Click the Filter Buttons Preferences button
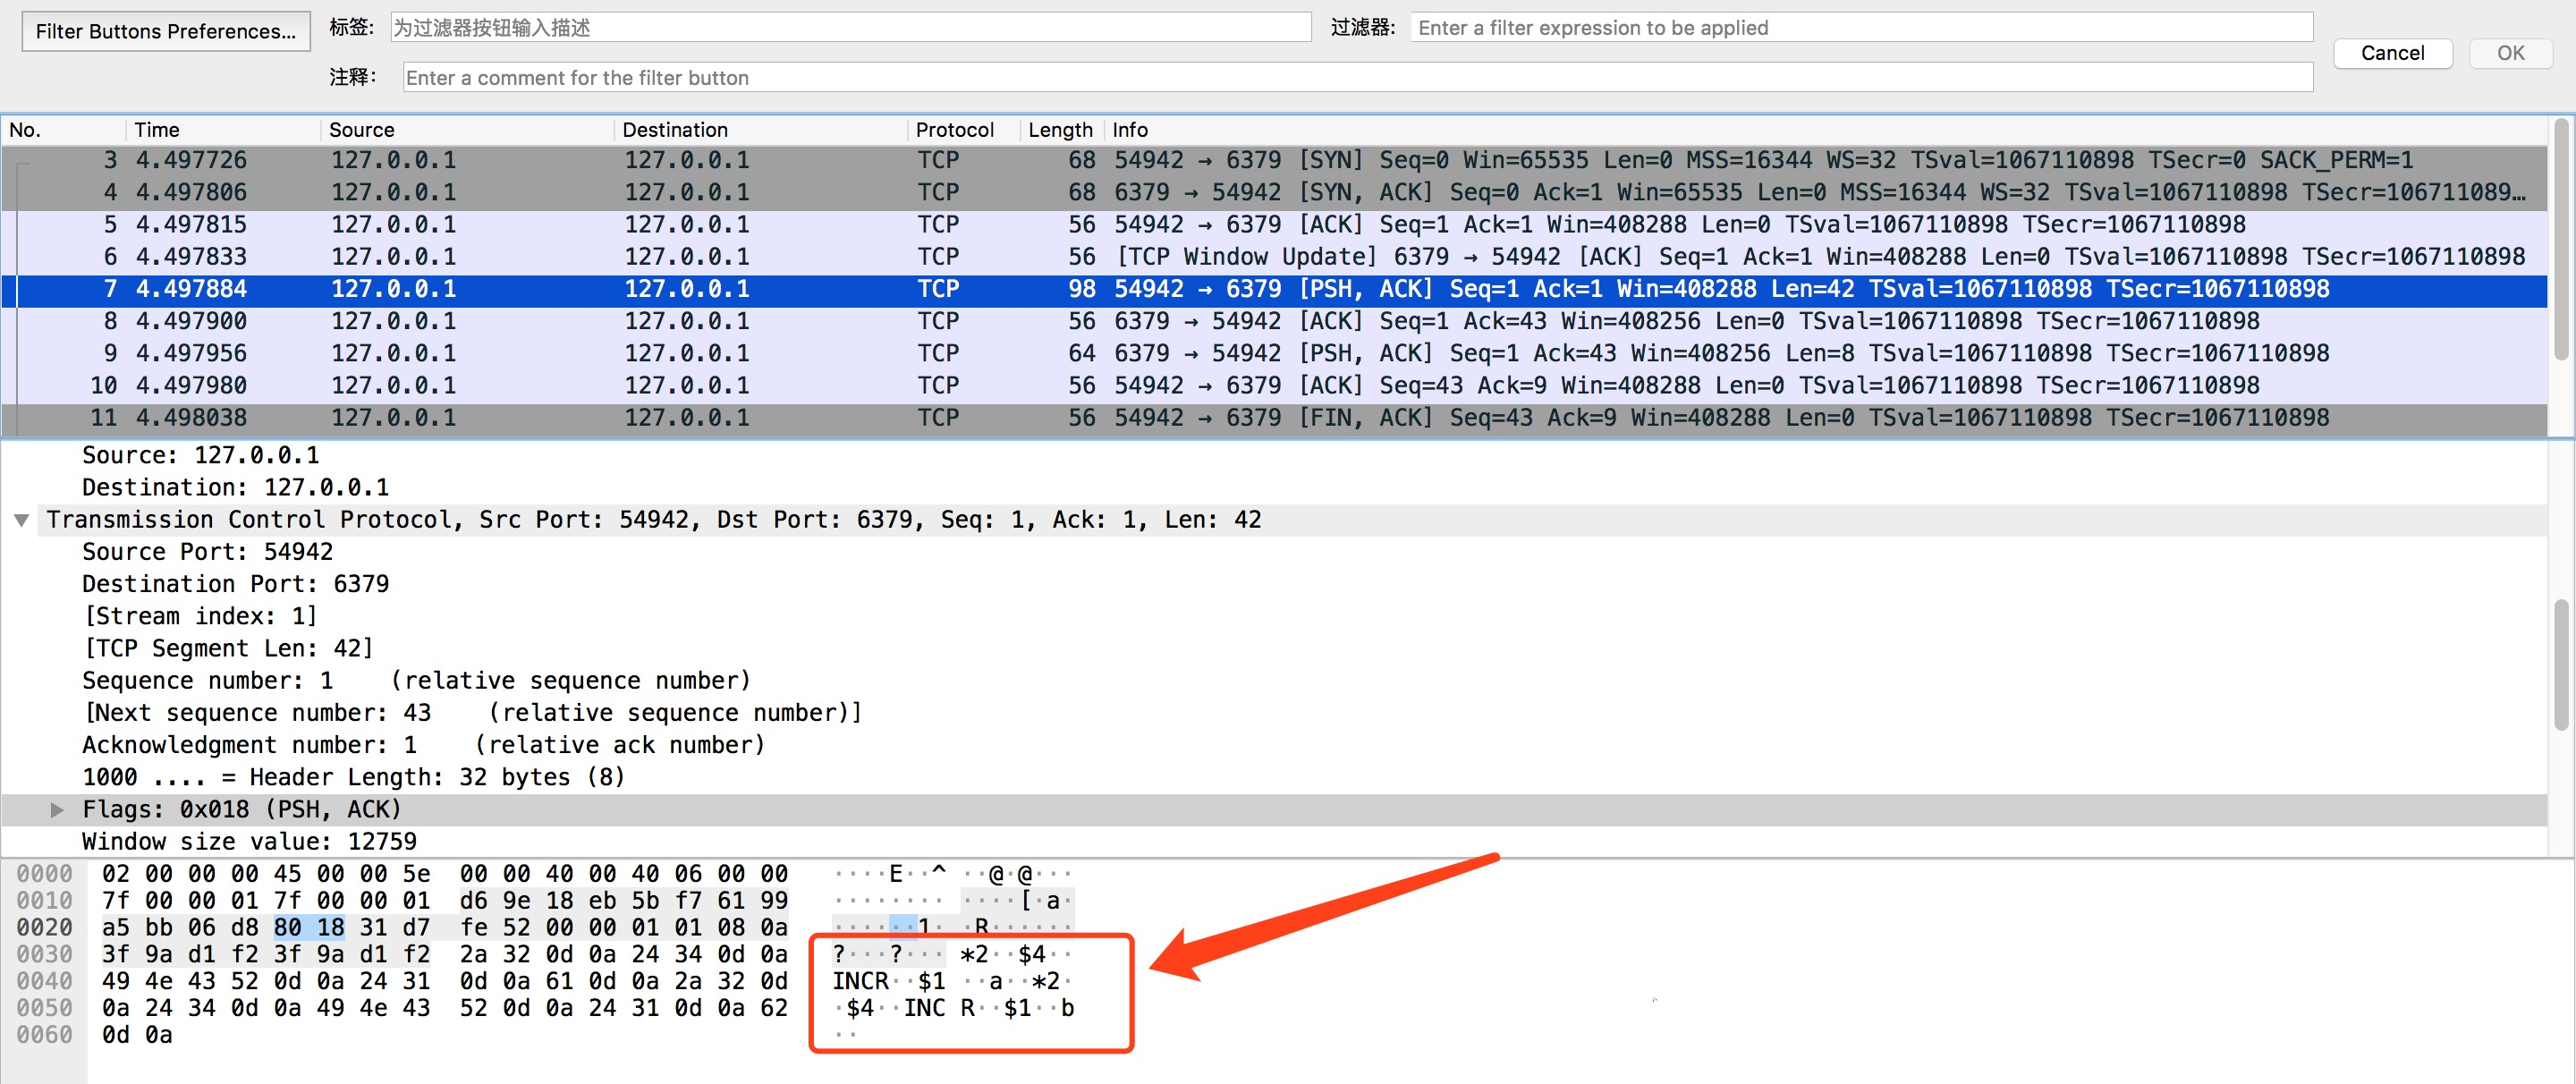The width and height of the screenshot is (2576, 1084). point(166,31)
